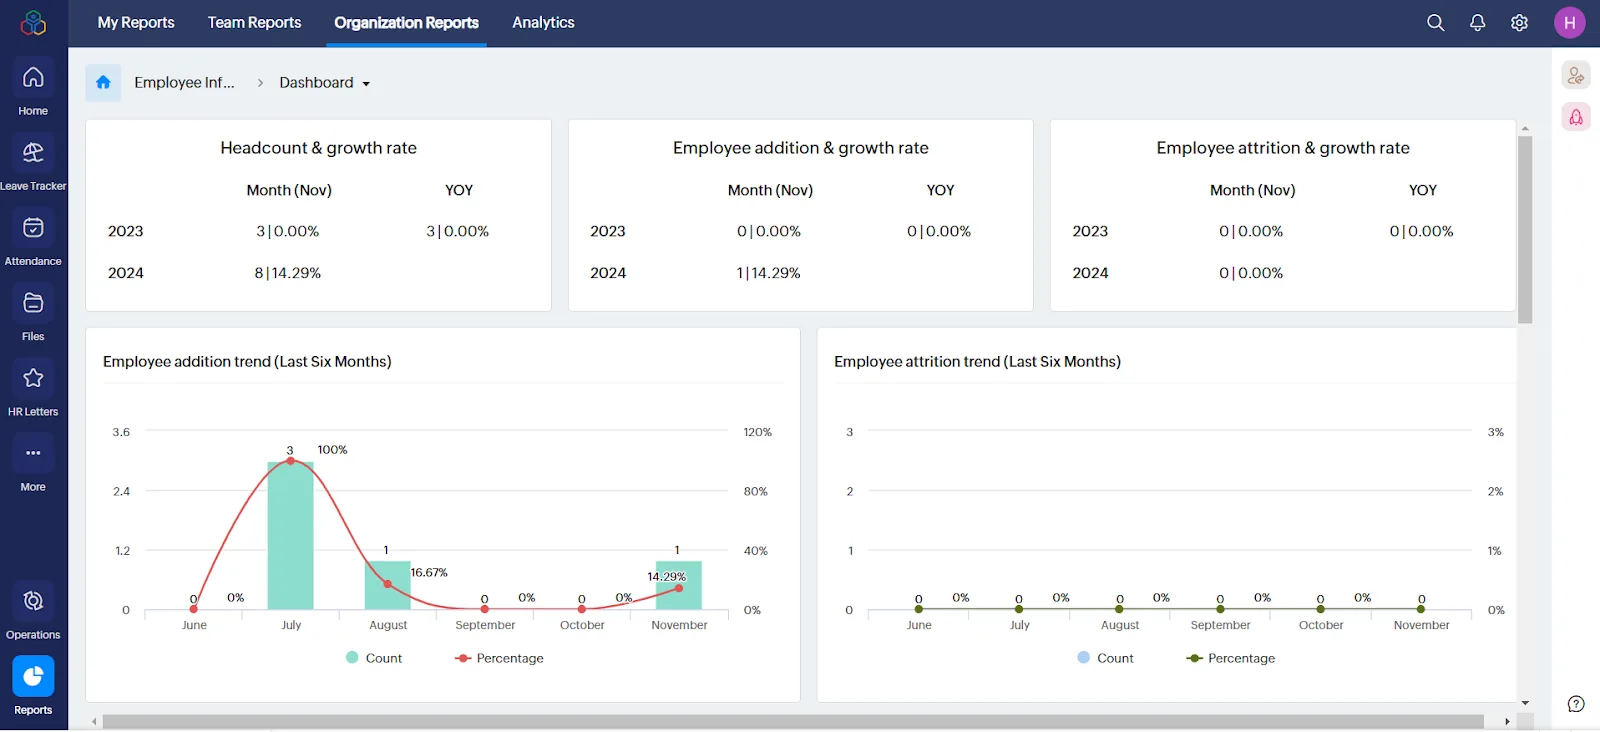
Task: Click the Headcount & growth rate title
Action: click(319, 148)
